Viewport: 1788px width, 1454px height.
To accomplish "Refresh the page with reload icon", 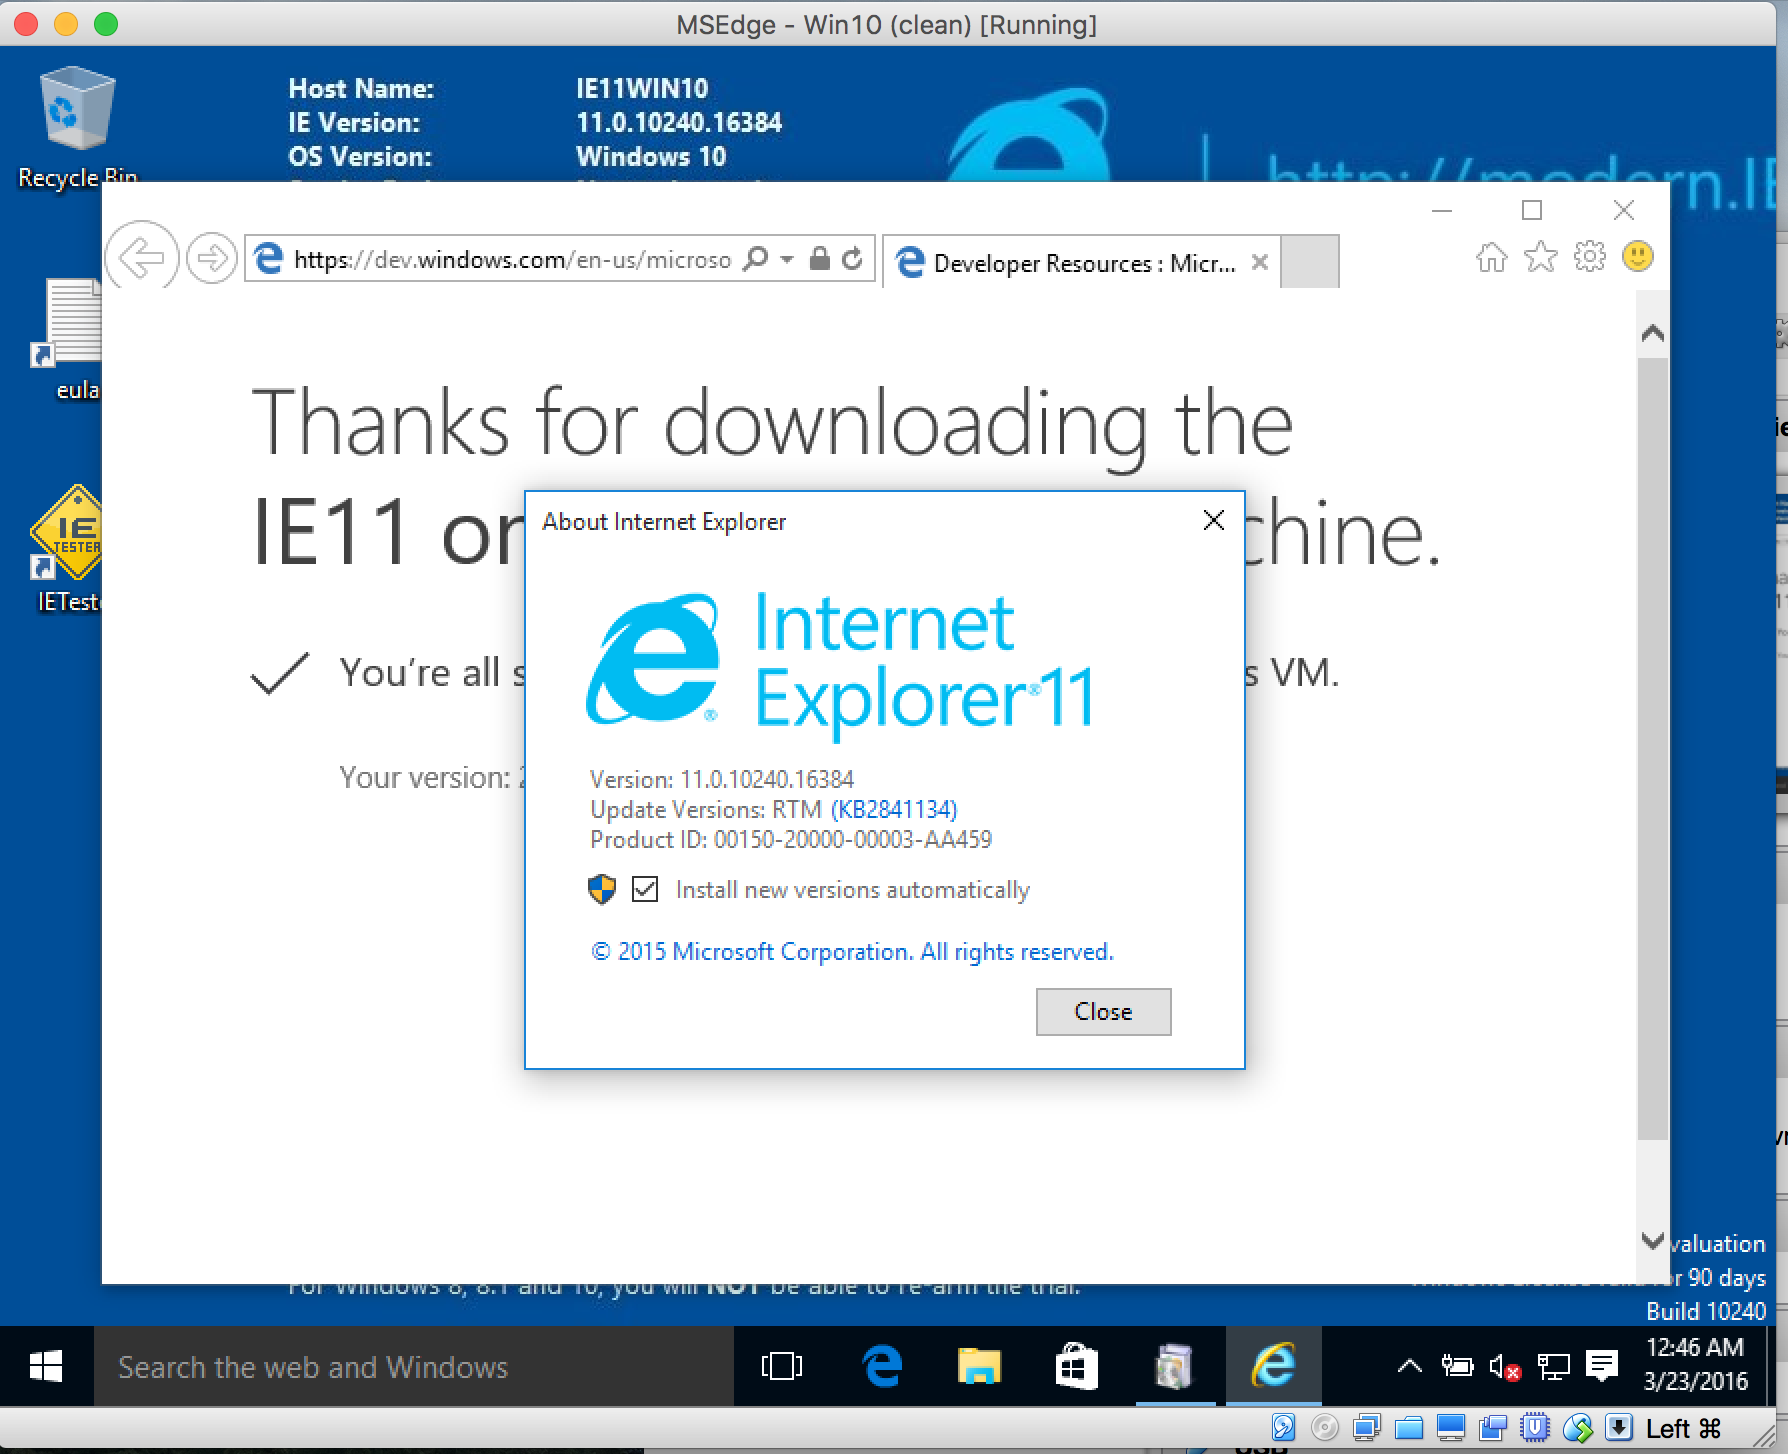I will (852, 259).
